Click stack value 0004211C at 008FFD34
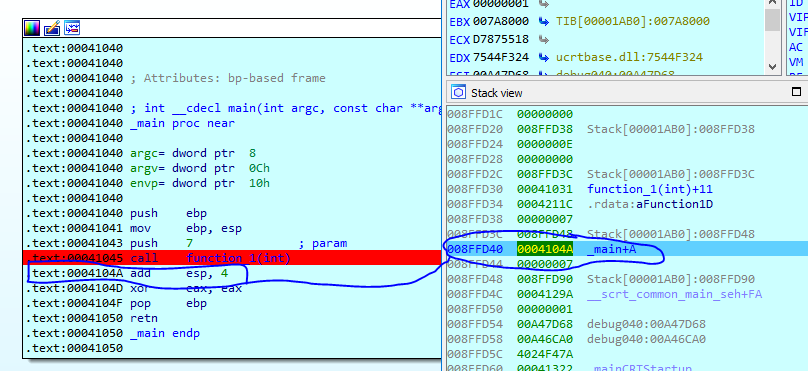The image size is (808, 371). coord(545,204)
